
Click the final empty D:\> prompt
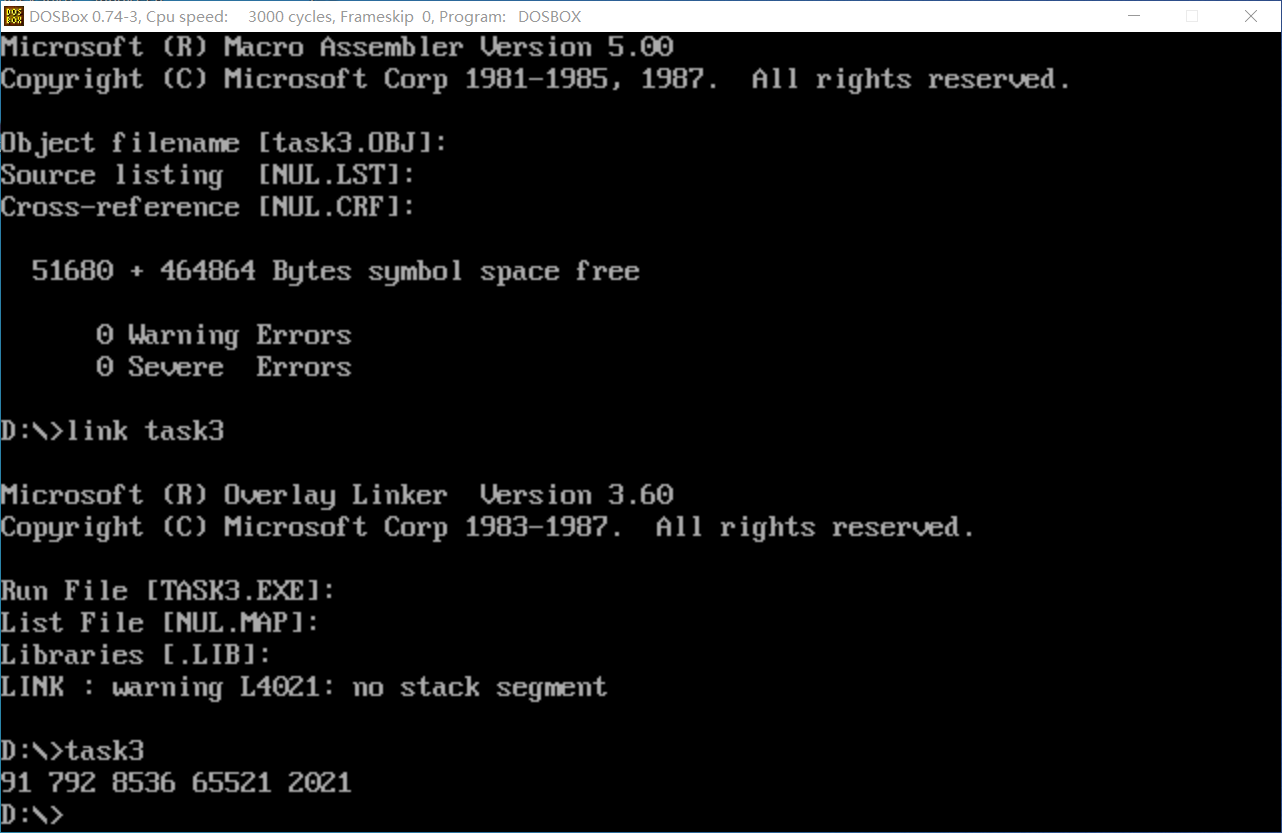32,815
